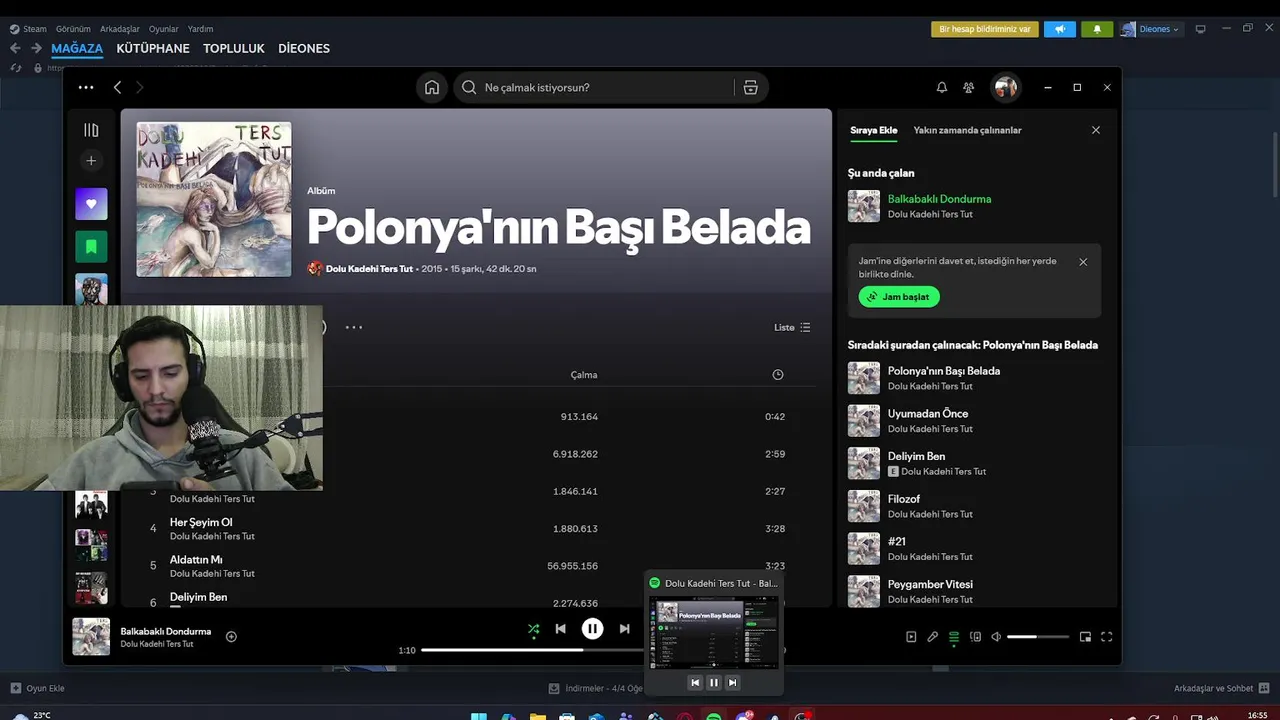
Task: Open Steam TOPLULUK tab
Action: (x=234, y=48)
